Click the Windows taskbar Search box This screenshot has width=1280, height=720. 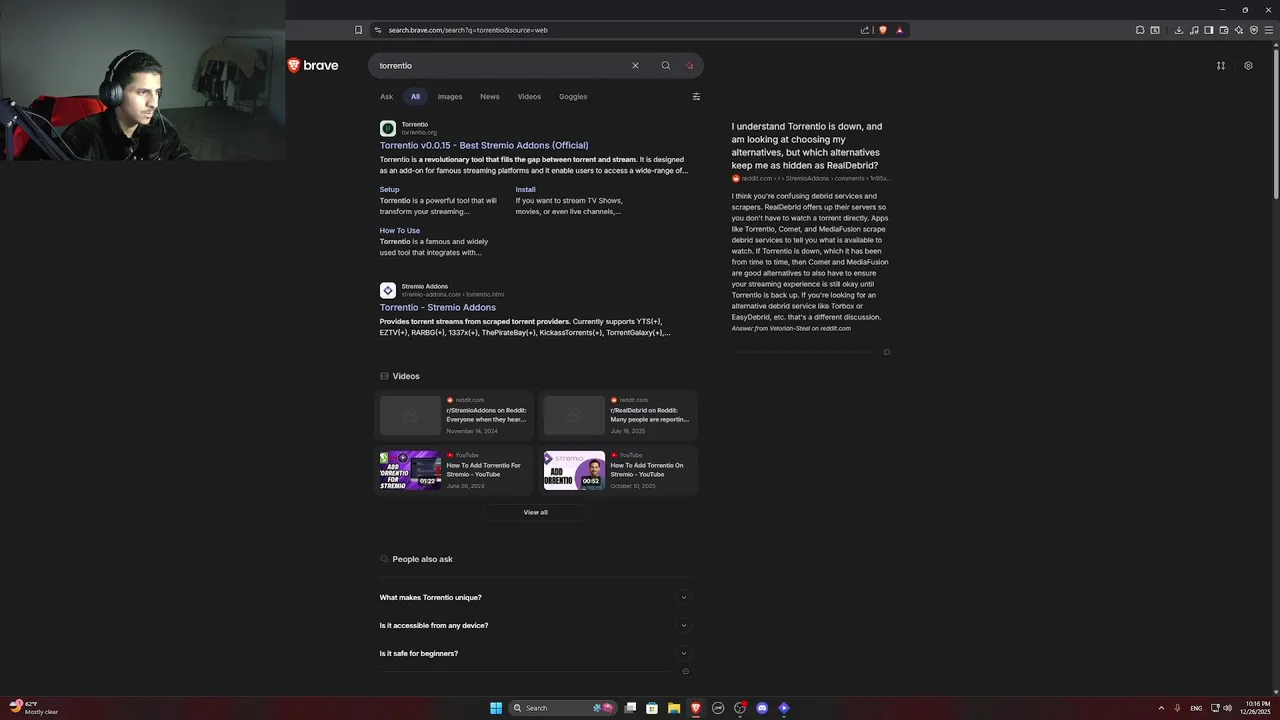point(562,708)
